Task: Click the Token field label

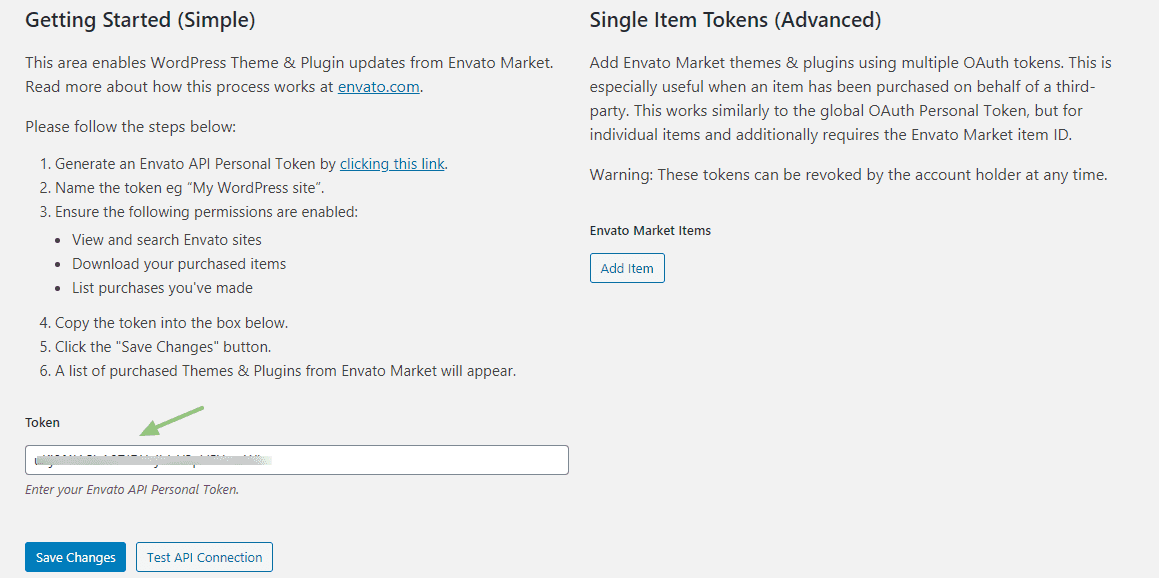Action: (42, 423)
